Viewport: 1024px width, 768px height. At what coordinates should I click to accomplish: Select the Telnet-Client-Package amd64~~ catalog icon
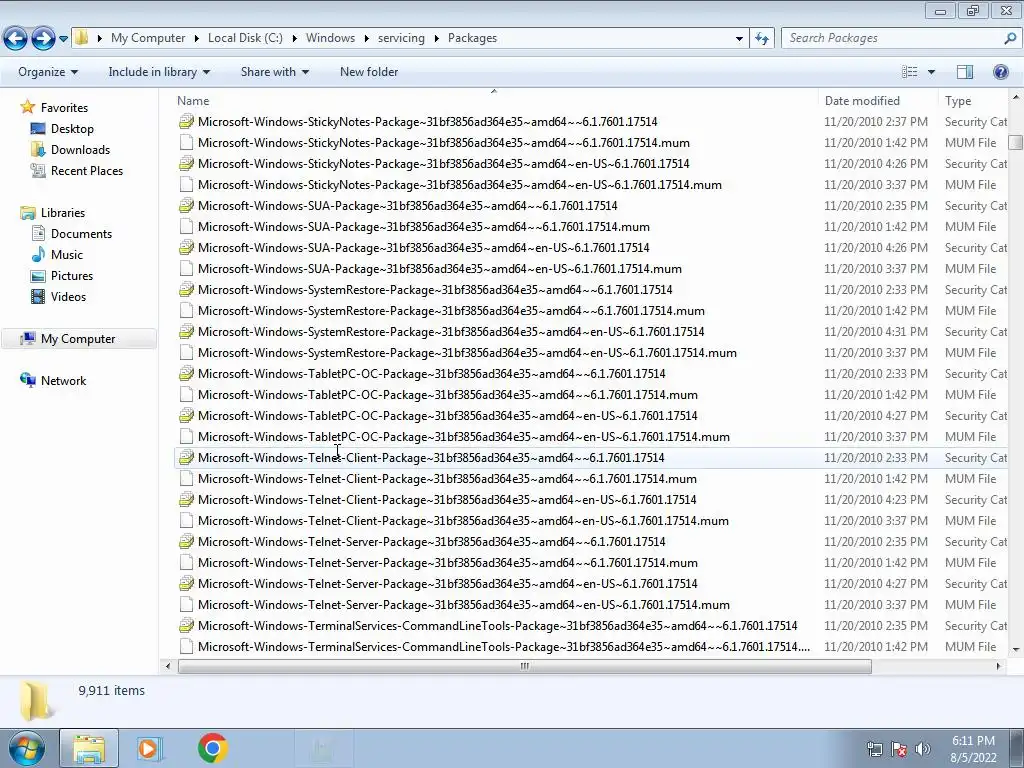click(x=186, y=457)
